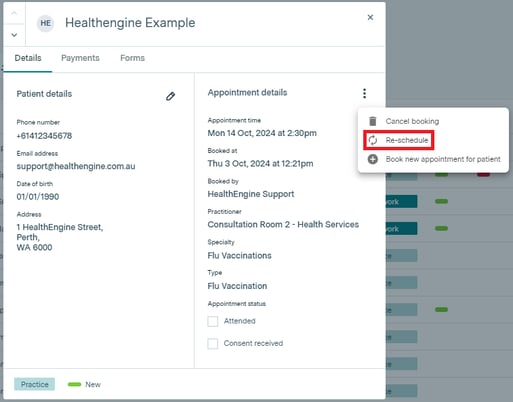513x402 pixels.
Task: Click phone number +61412345678
Action: pos(44,136)
